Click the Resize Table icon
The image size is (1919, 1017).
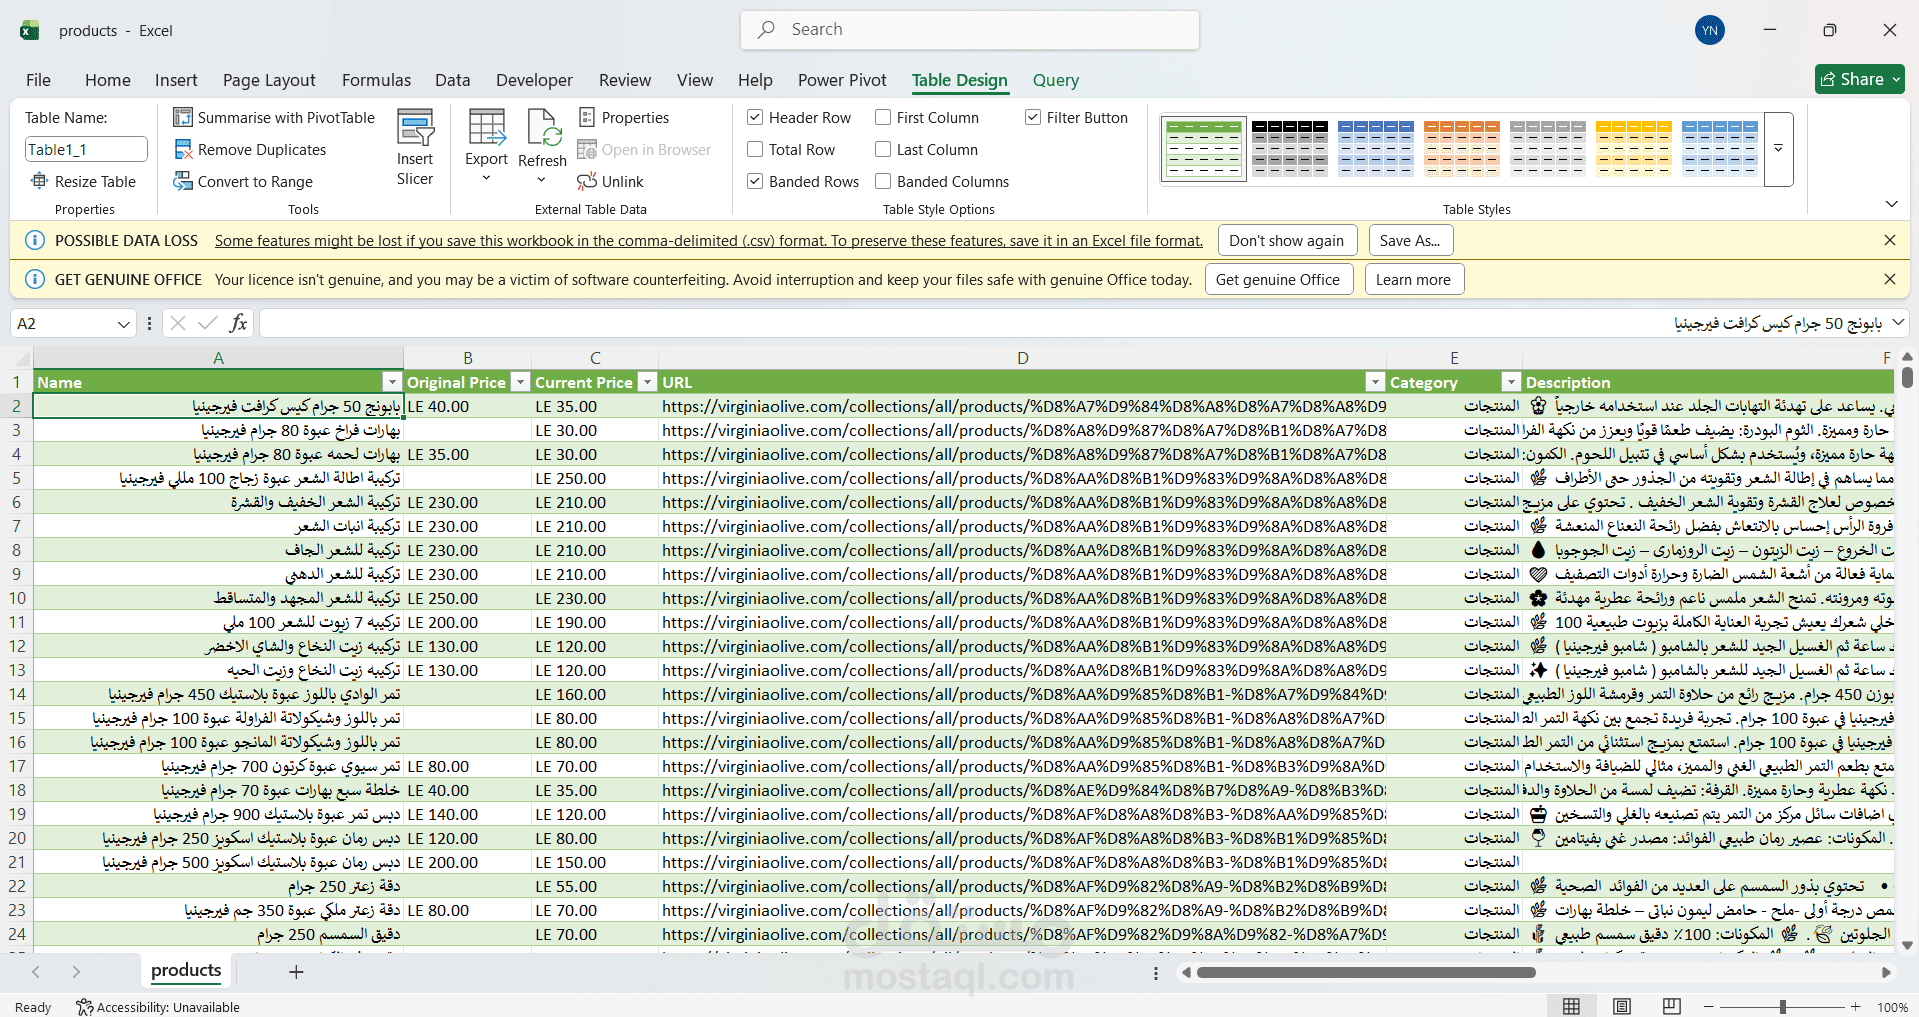(39, 182)
